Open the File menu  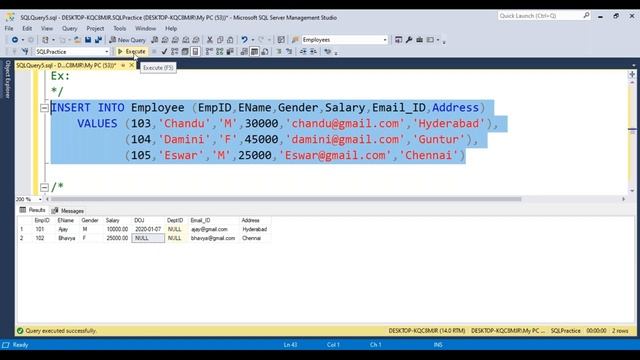tap(9, 29)
